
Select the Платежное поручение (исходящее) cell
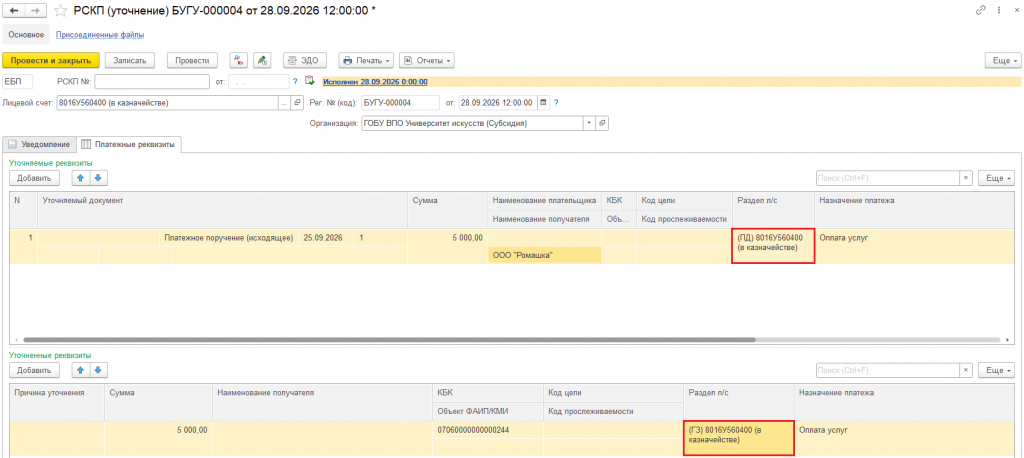(x=229, y=238)
